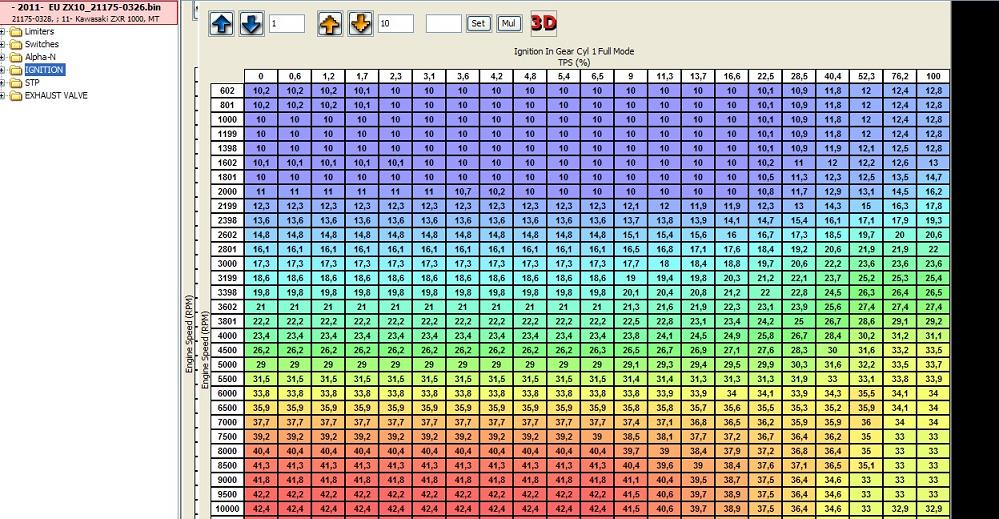The height and width of the screenshot is (519, 999).
Task: Click the blue decrease-by-step down arrow
Action: click(x=251, y=23)
